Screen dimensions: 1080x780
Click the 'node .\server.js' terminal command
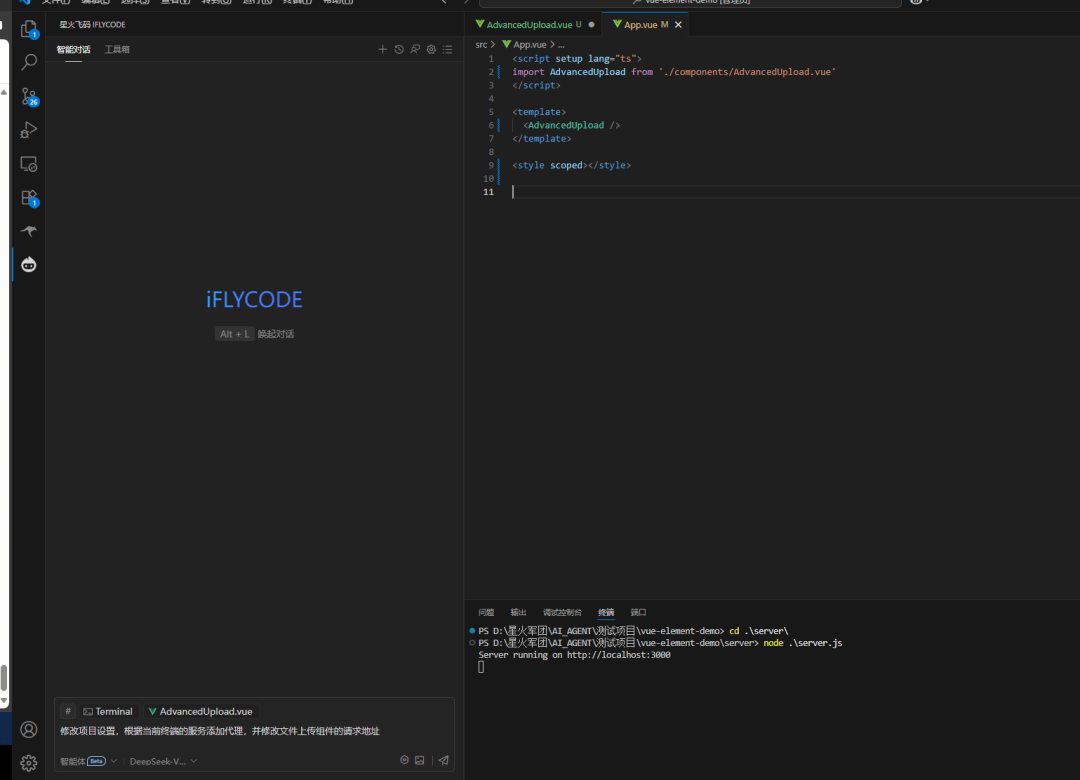[802, 643]
